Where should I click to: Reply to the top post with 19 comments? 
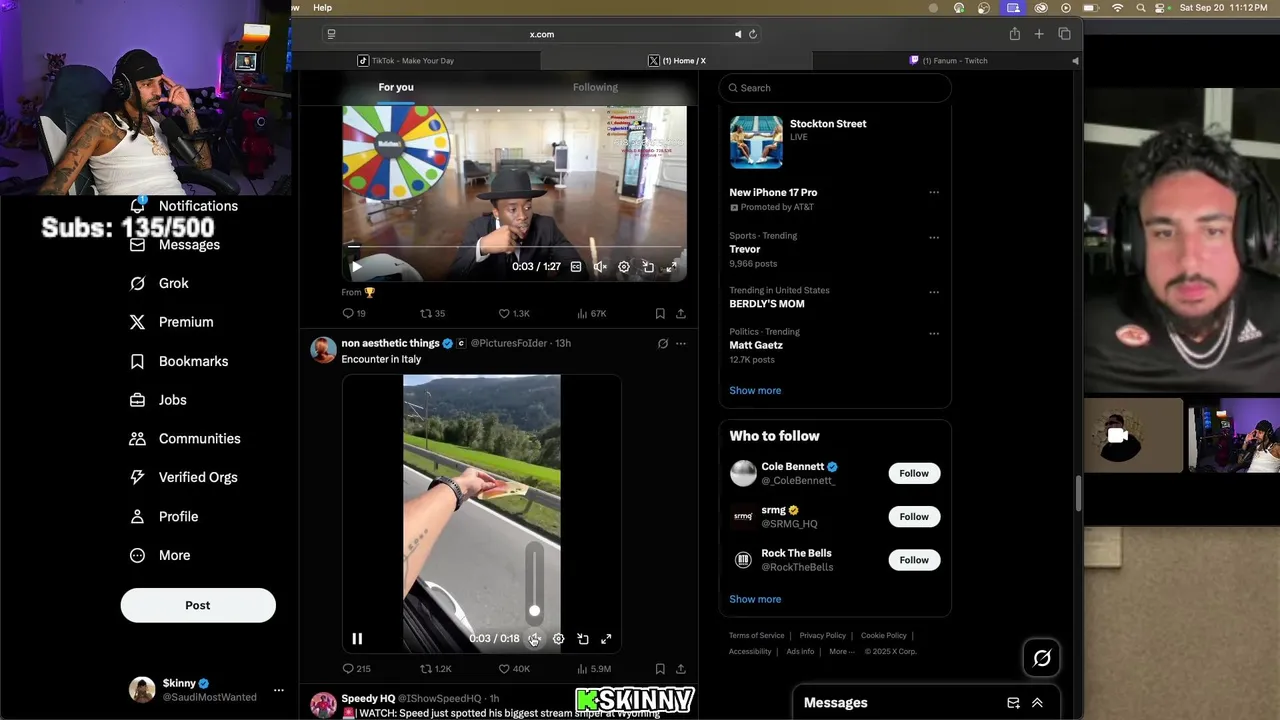point(354,313)
